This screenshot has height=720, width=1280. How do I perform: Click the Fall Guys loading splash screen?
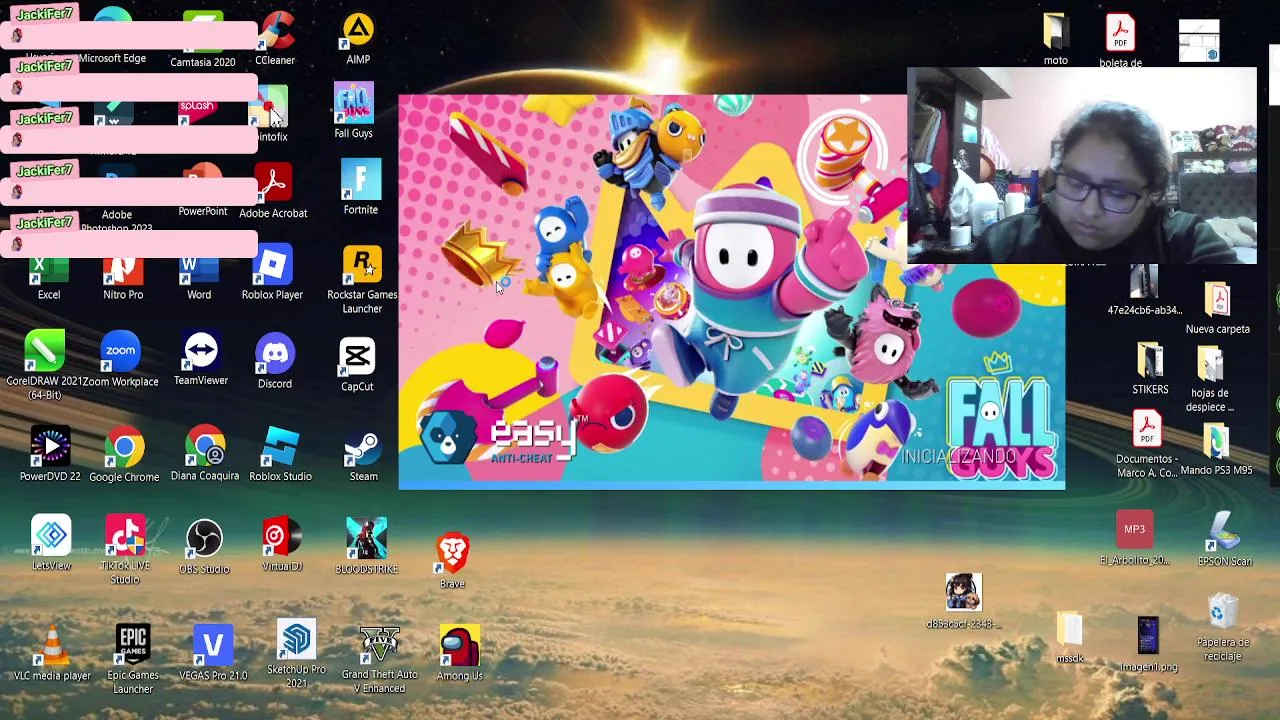pyautogui.click(x=732, y=292)
